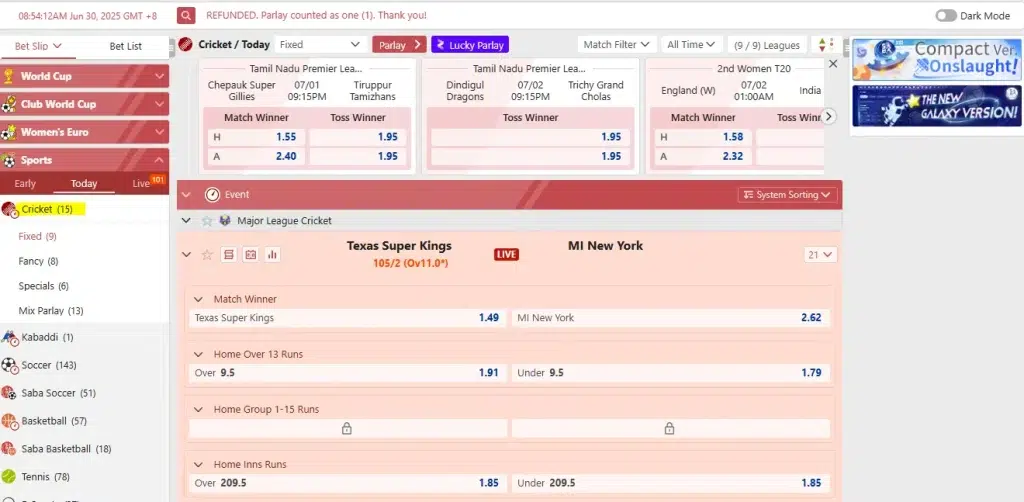The image size is (1024, 502).
Task: Open the Mix Parlay (13) submenu item
Action: [x=51, y=311]
